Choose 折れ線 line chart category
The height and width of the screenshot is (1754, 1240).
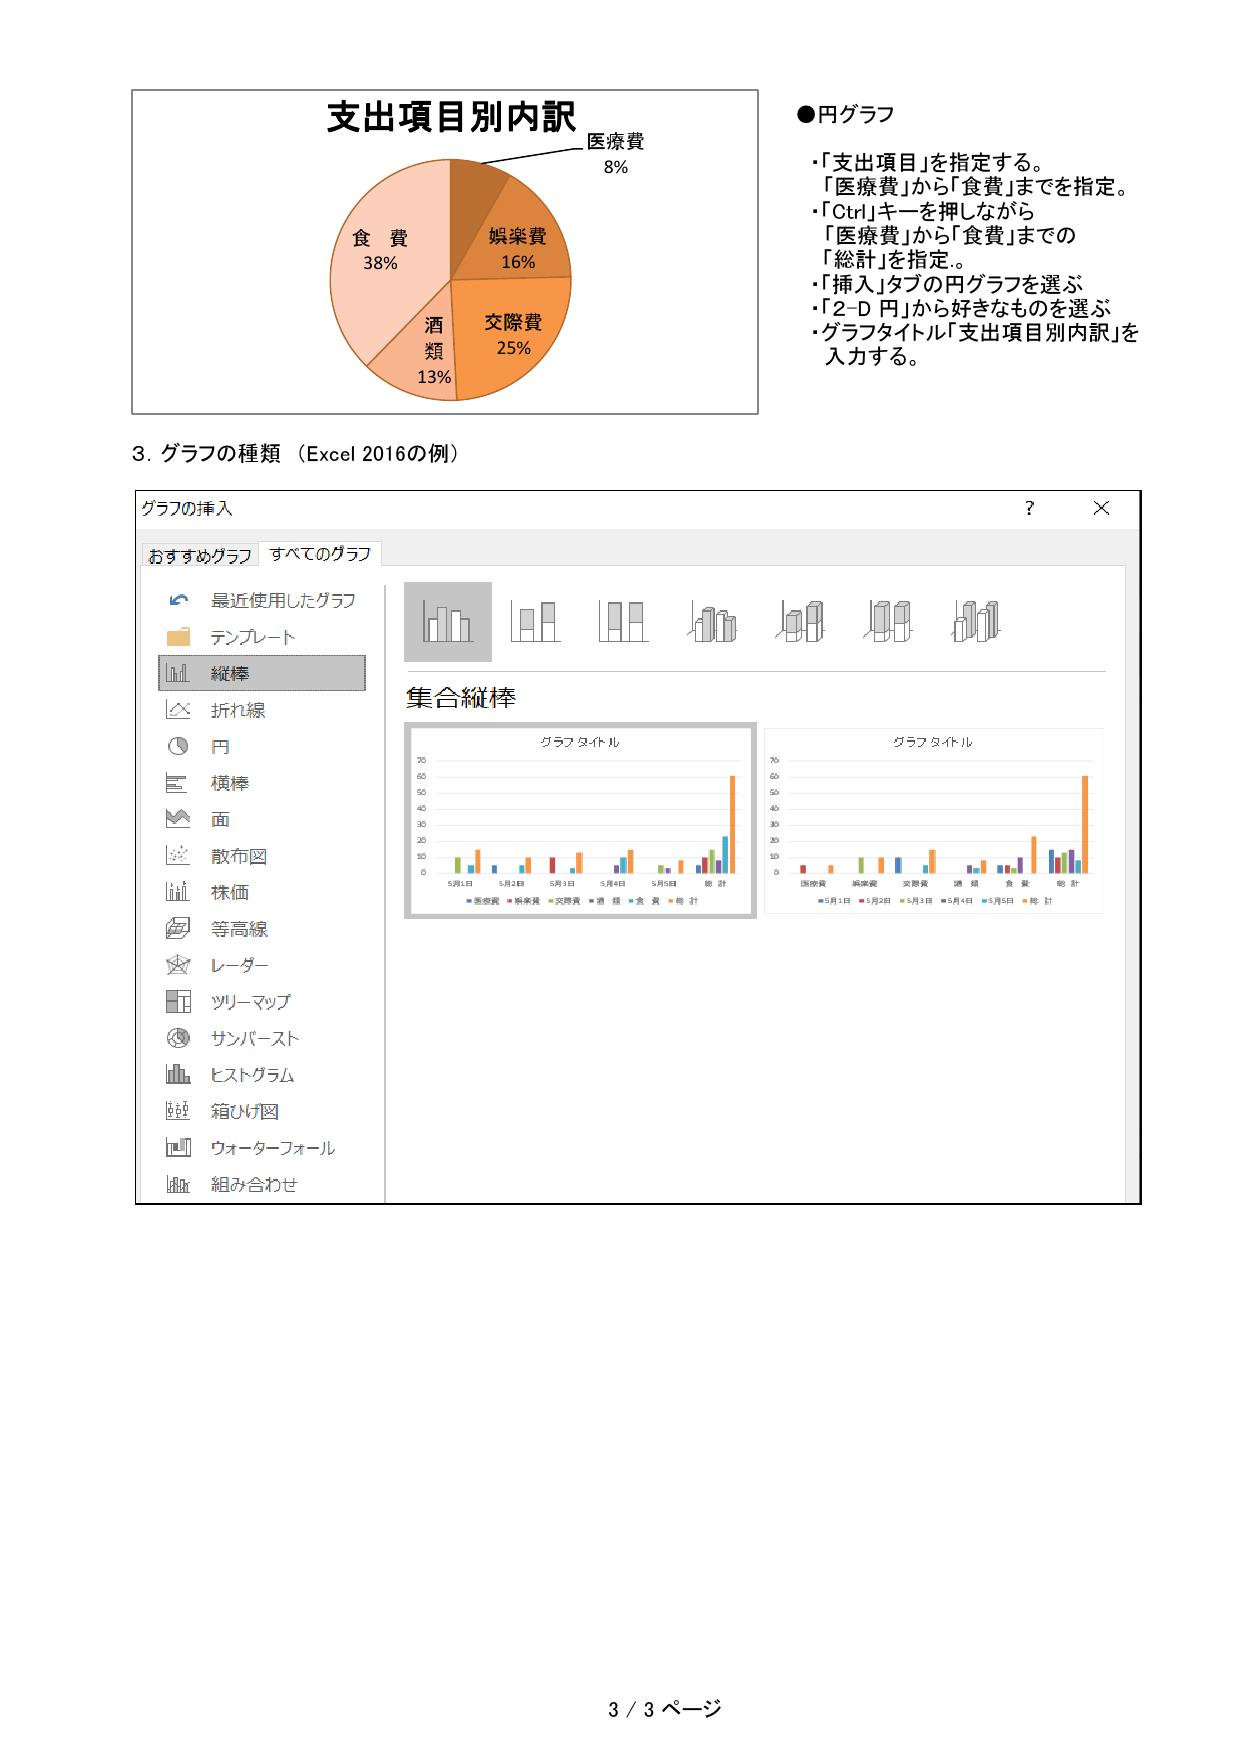click(x=237, y=710)
